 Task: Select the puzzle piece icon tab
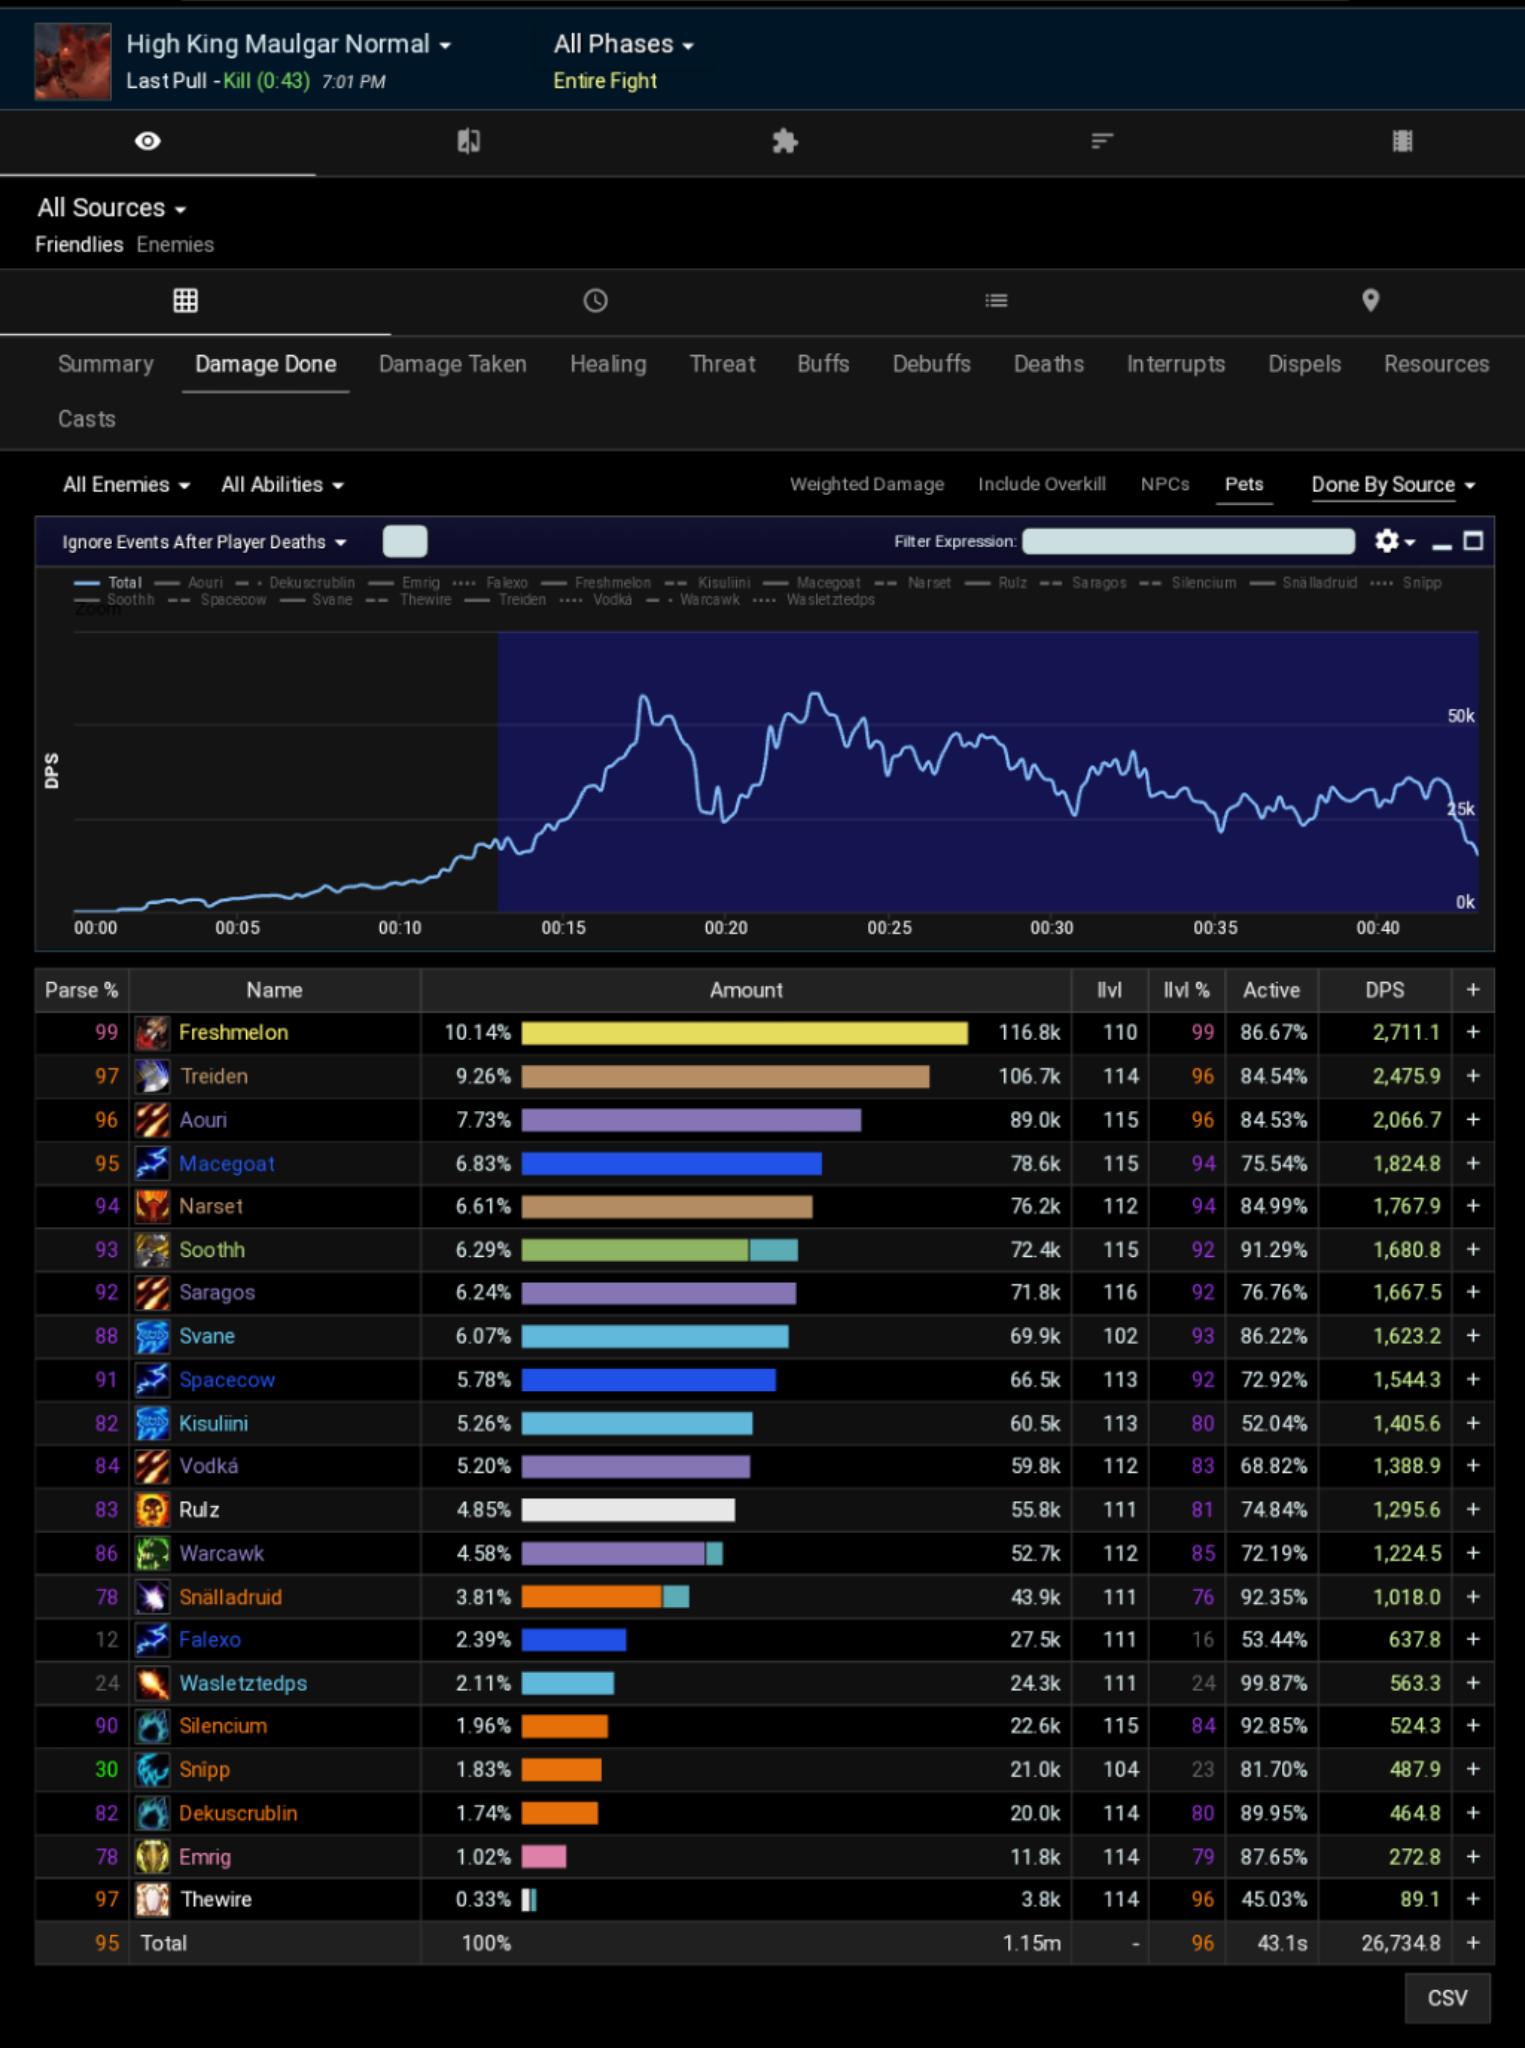[x=785, y=141]
